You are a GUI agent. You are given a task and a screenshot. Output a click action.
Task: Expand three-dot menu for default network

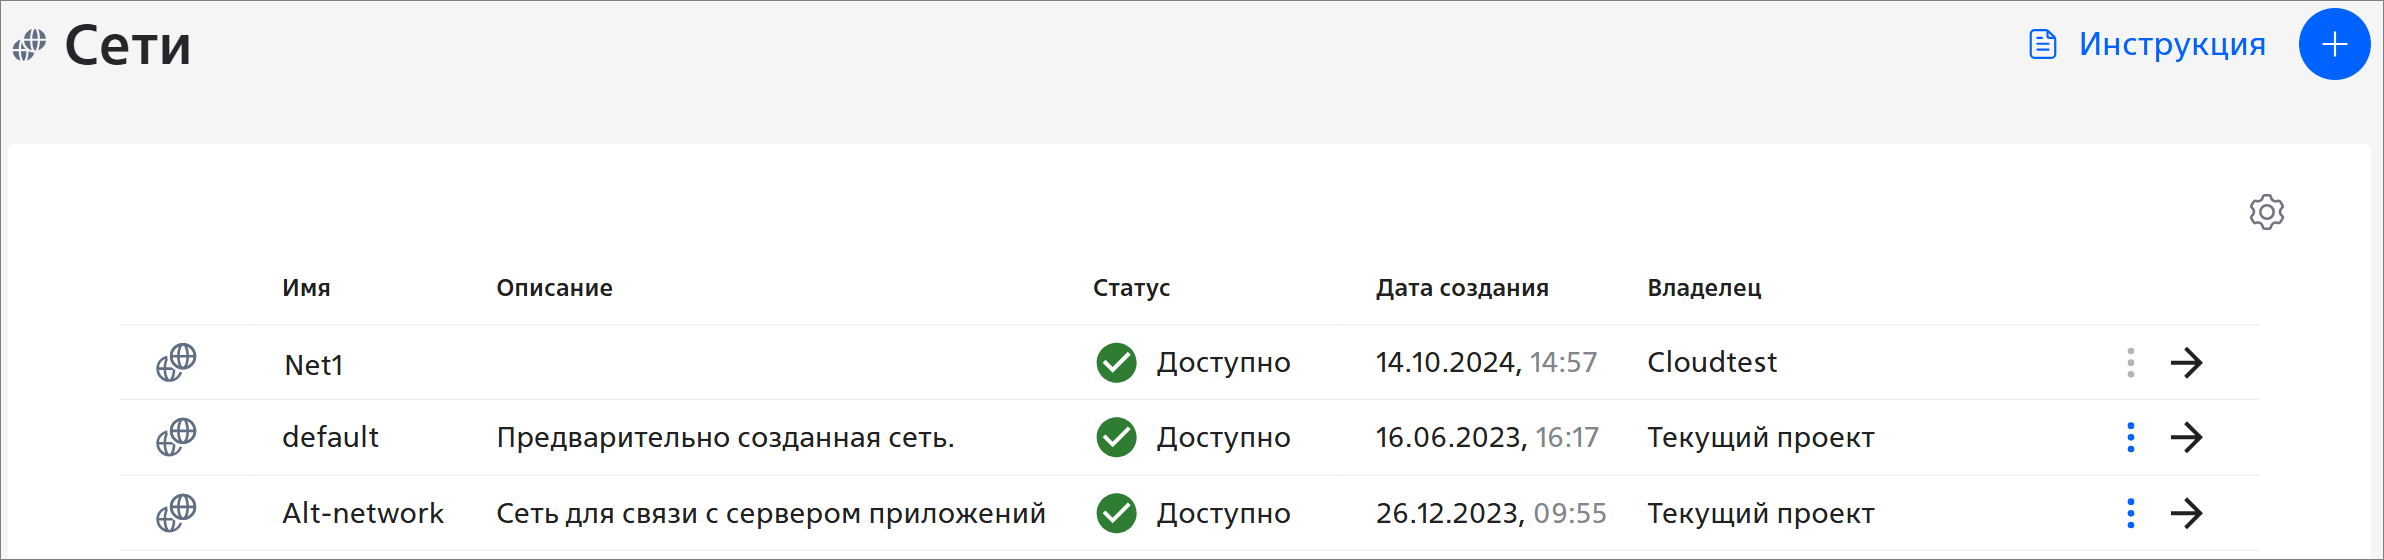2131,437
